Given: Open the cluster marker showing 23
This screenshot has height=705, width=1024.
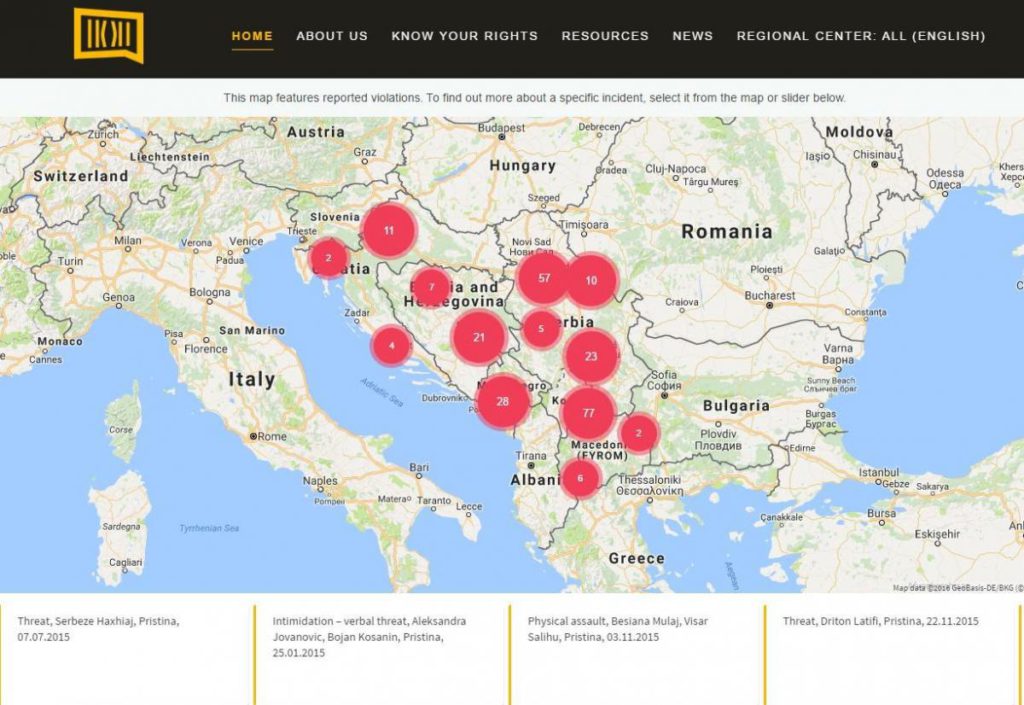Looking at the screenshot, I should tap(590, 356).
